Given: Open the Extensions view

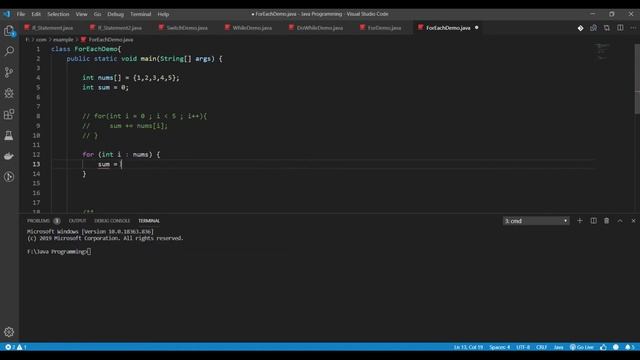Looking at the screenshot, I should pos(9,114).
